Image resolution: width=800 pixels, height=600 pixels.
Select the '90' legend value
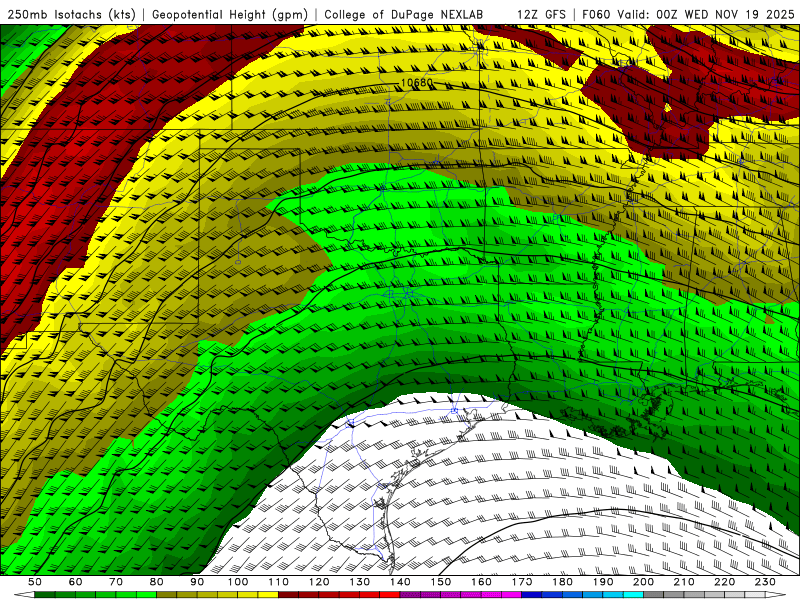pos(197,582)
